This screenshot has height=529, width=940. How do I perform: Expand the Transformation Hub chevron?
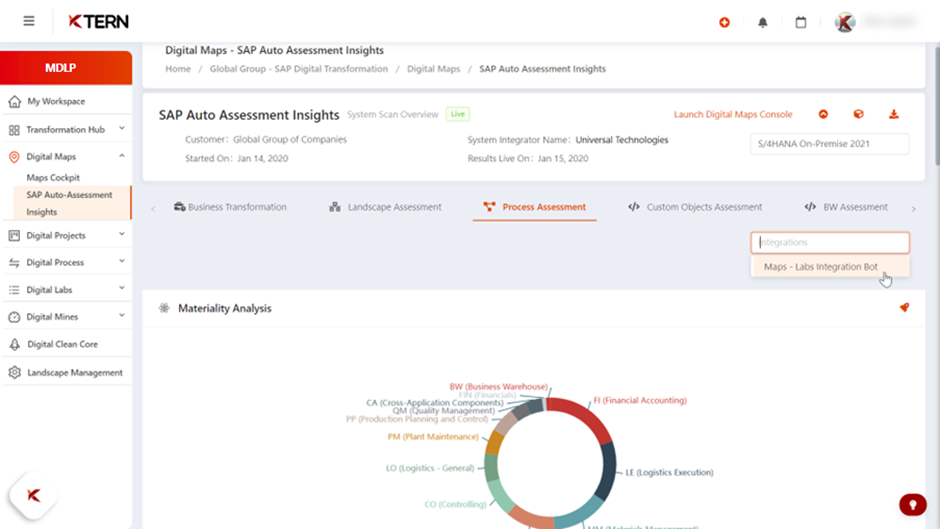click(122, 128)
